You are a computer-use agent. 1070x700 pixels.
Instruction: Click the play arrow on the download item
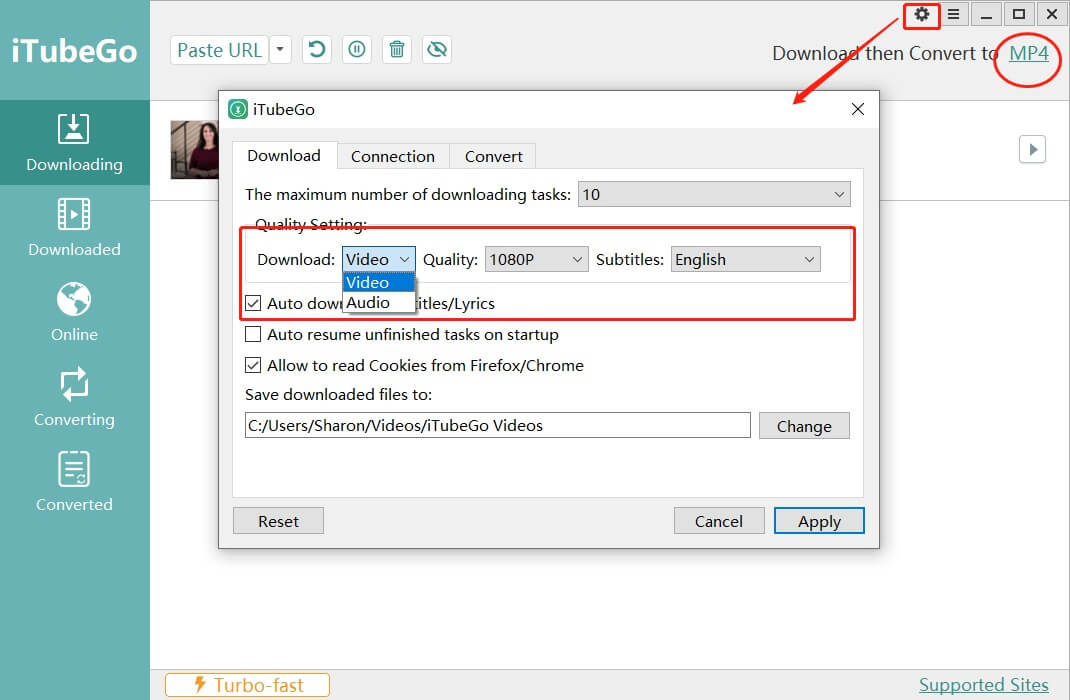(x=1032, y=149)
